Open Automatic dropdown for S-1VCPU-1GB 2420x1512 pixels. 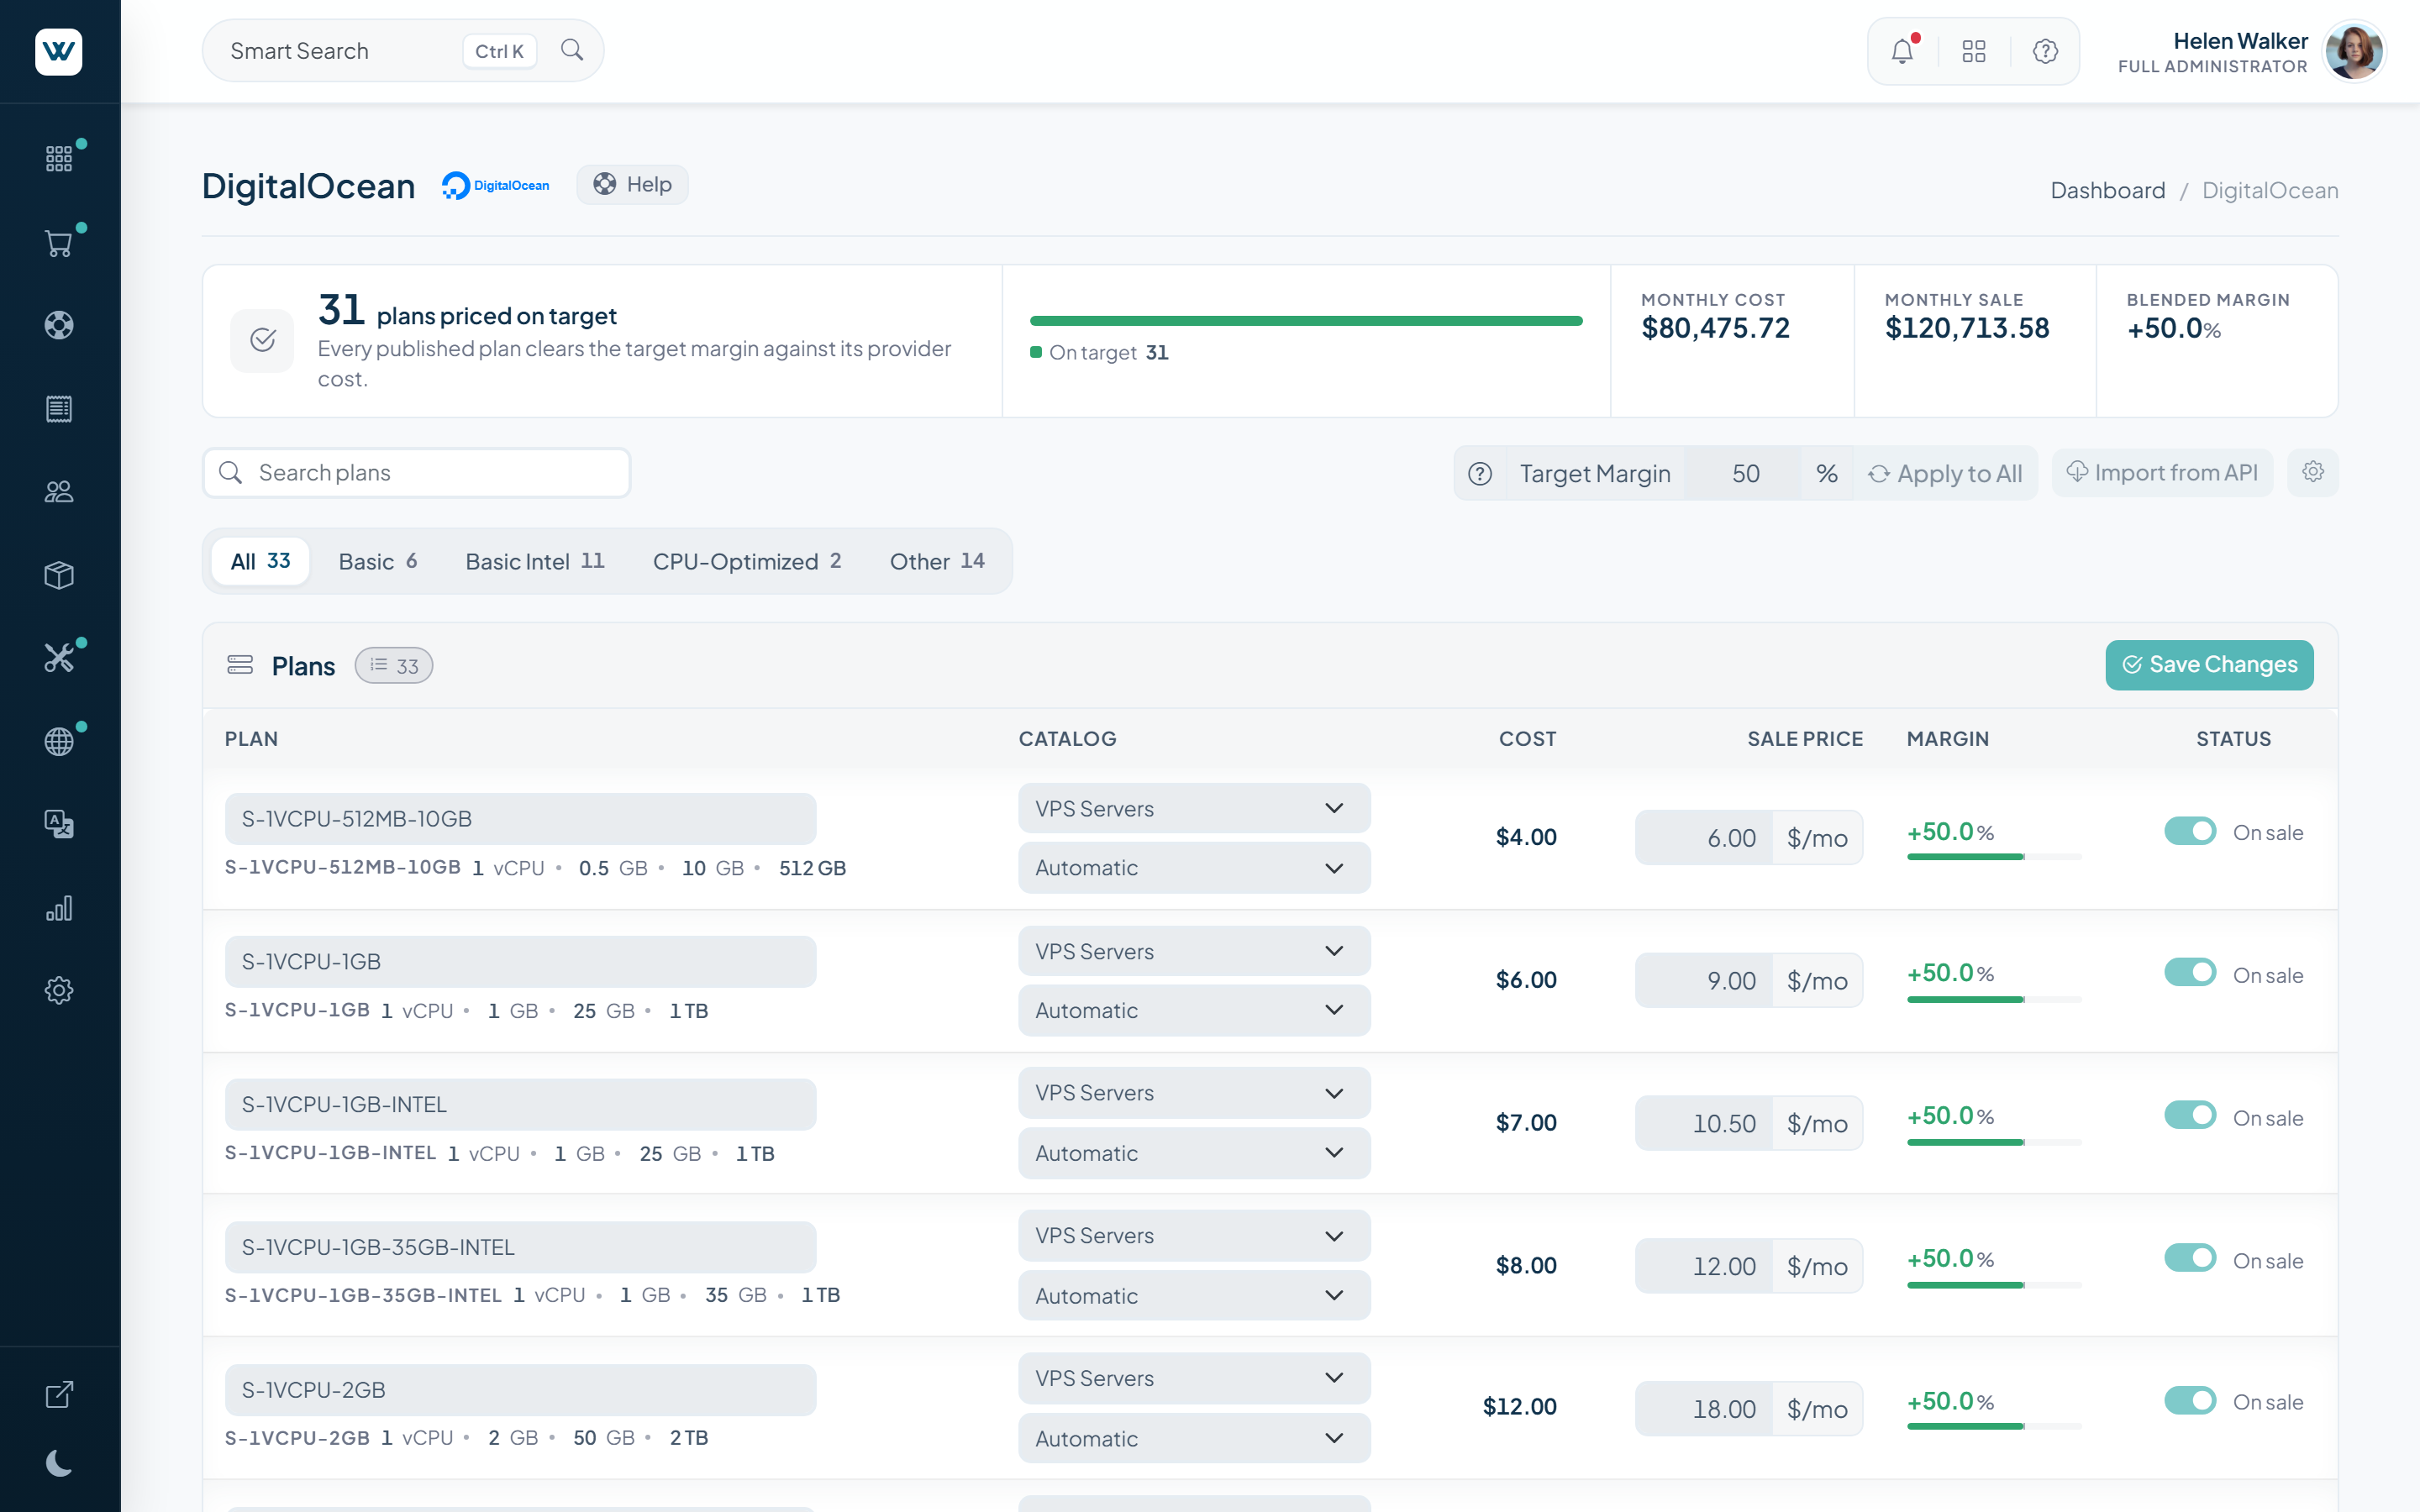1194,1010
